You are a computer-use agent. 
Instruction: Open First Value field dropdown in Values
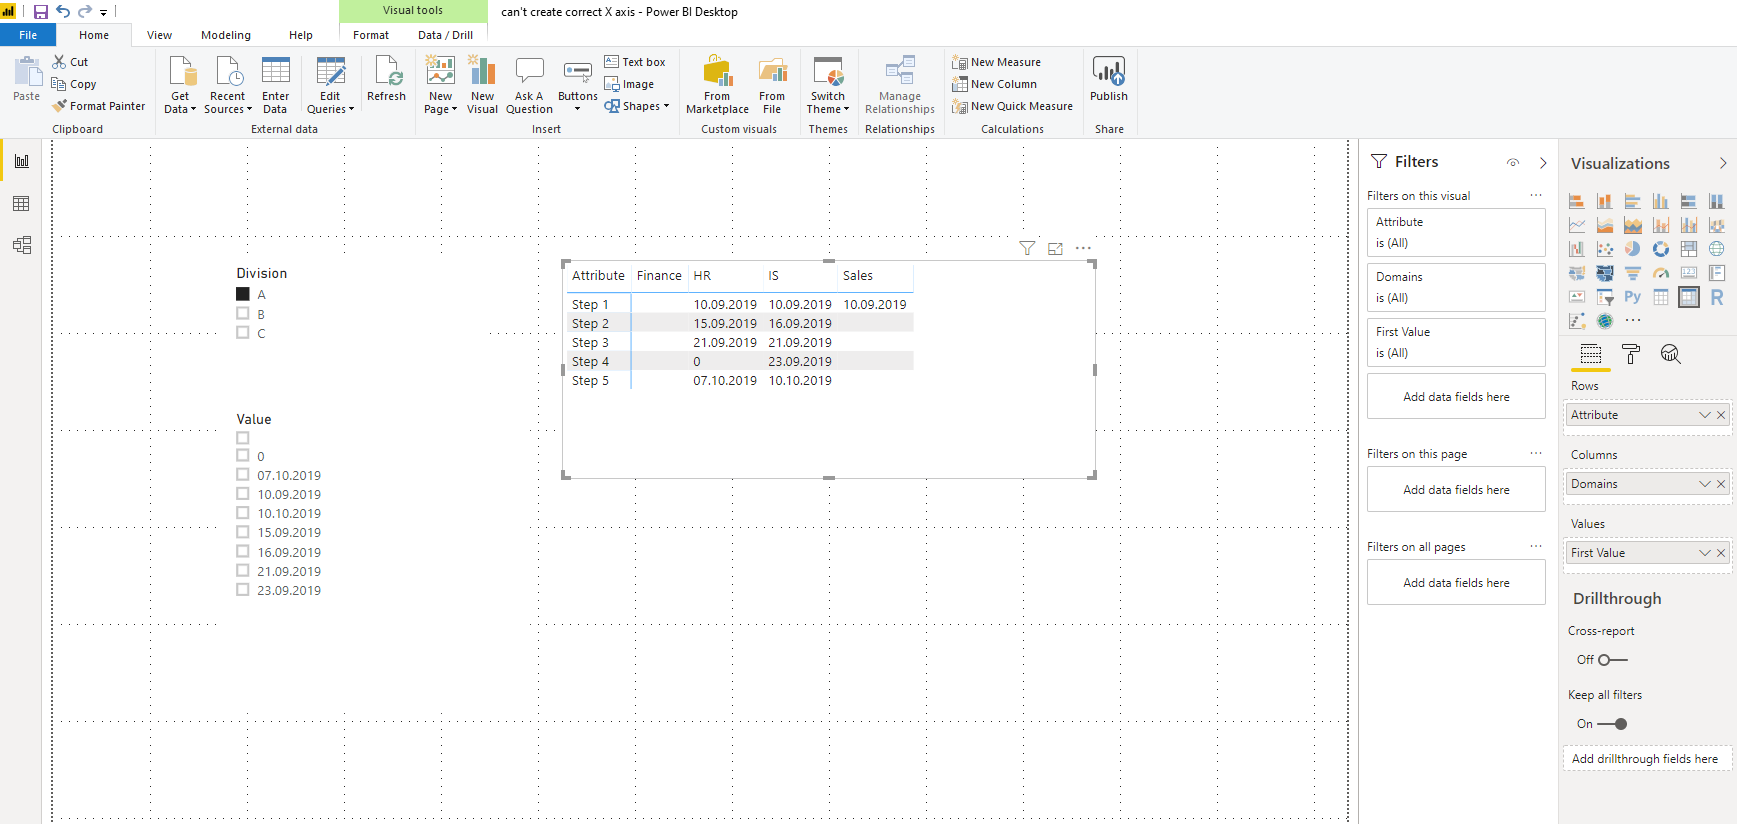coord(1704,553)
